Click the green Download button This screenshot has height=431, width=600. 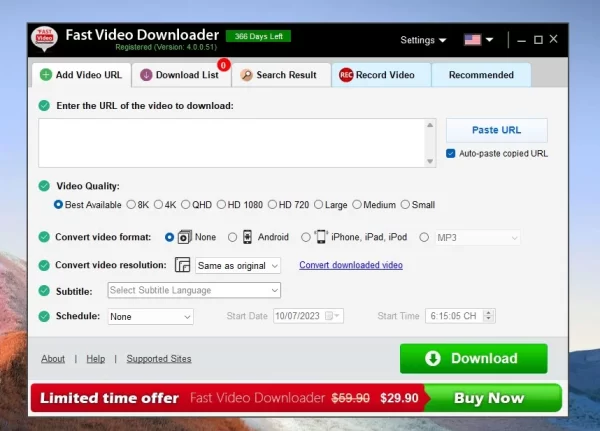(474, 359)
